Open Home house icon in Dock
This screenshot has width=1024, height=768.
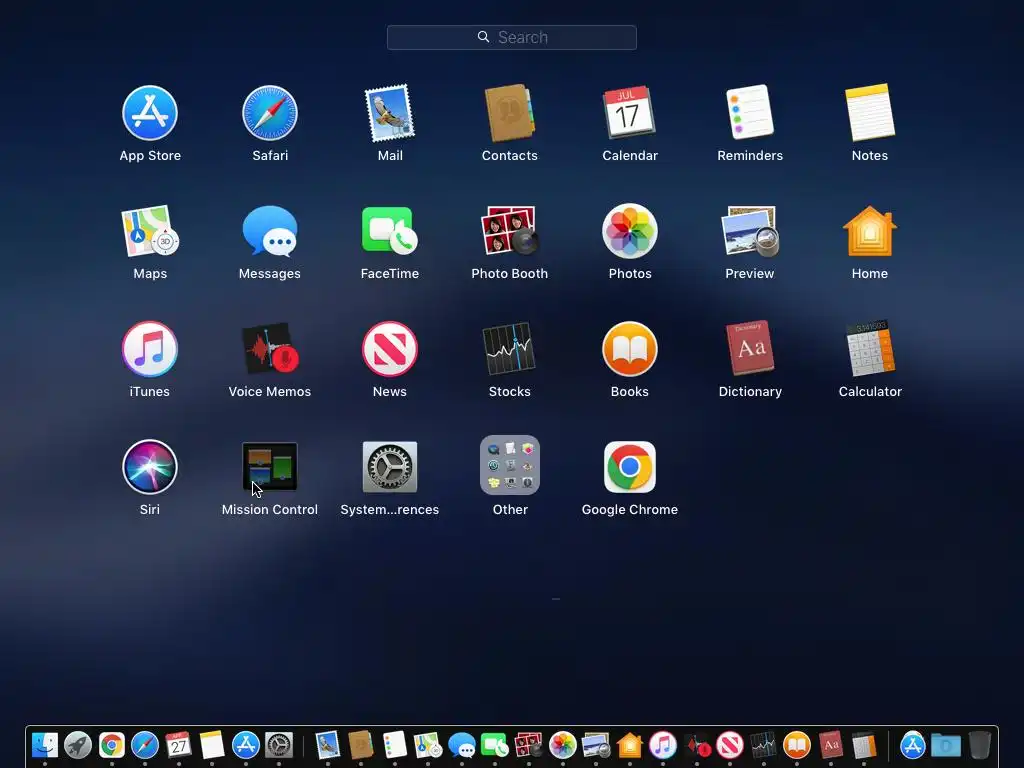(630, 744)
